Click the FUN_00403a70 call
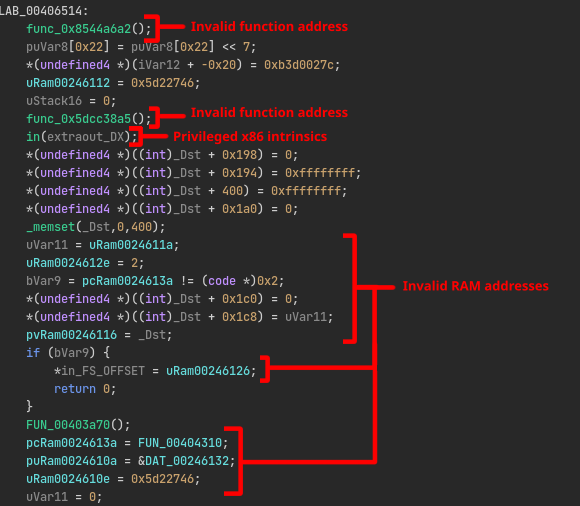This screenshot has height=506, width=580. 78,425
